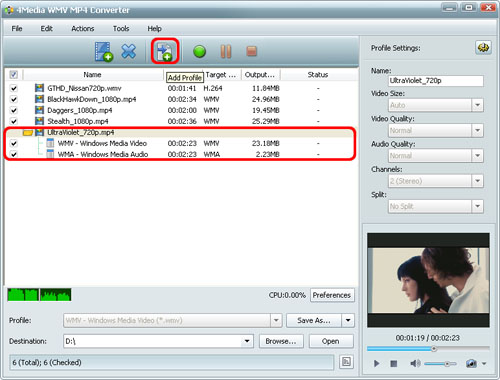Open the Split dropdown

pos(477,206)
